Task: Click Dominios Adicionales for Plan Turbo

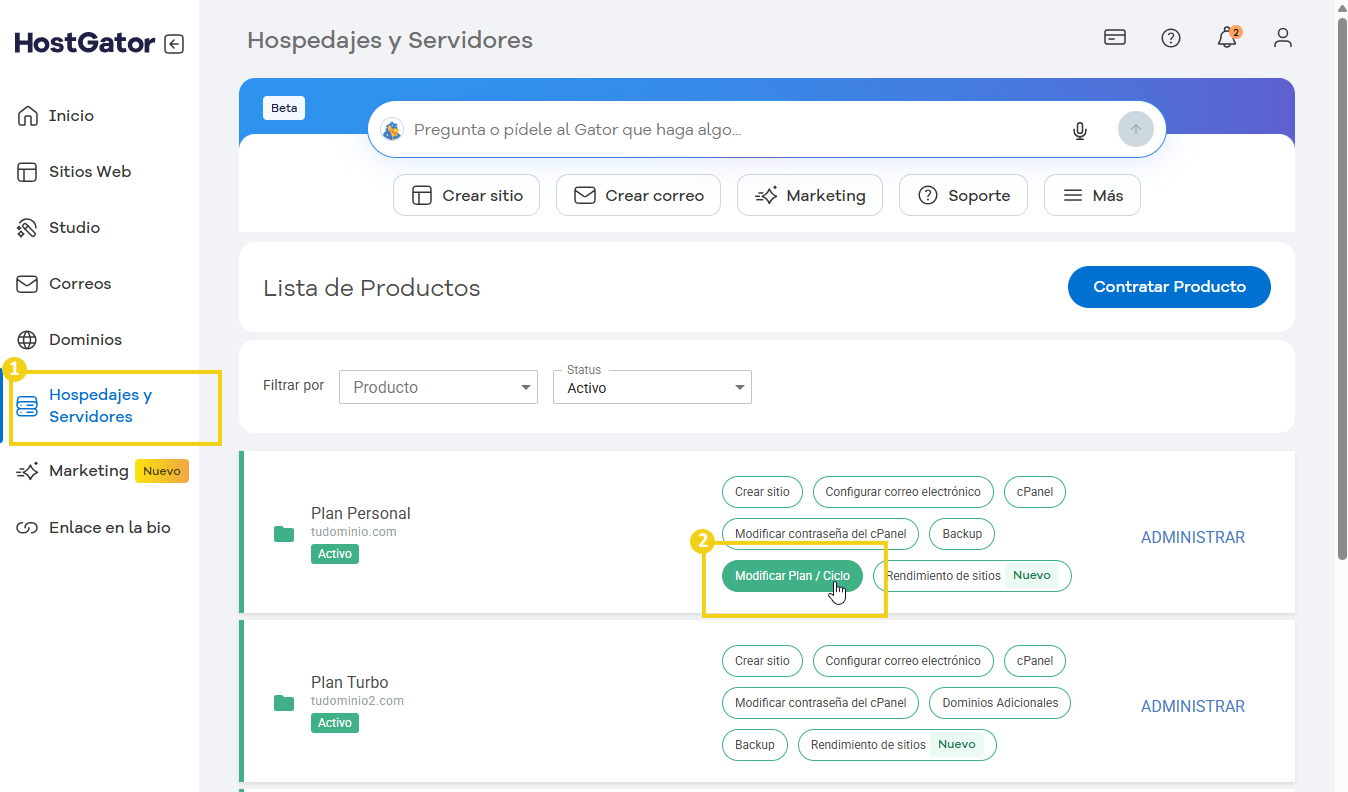Action: pyautogui.click(x=1000, y=703)
